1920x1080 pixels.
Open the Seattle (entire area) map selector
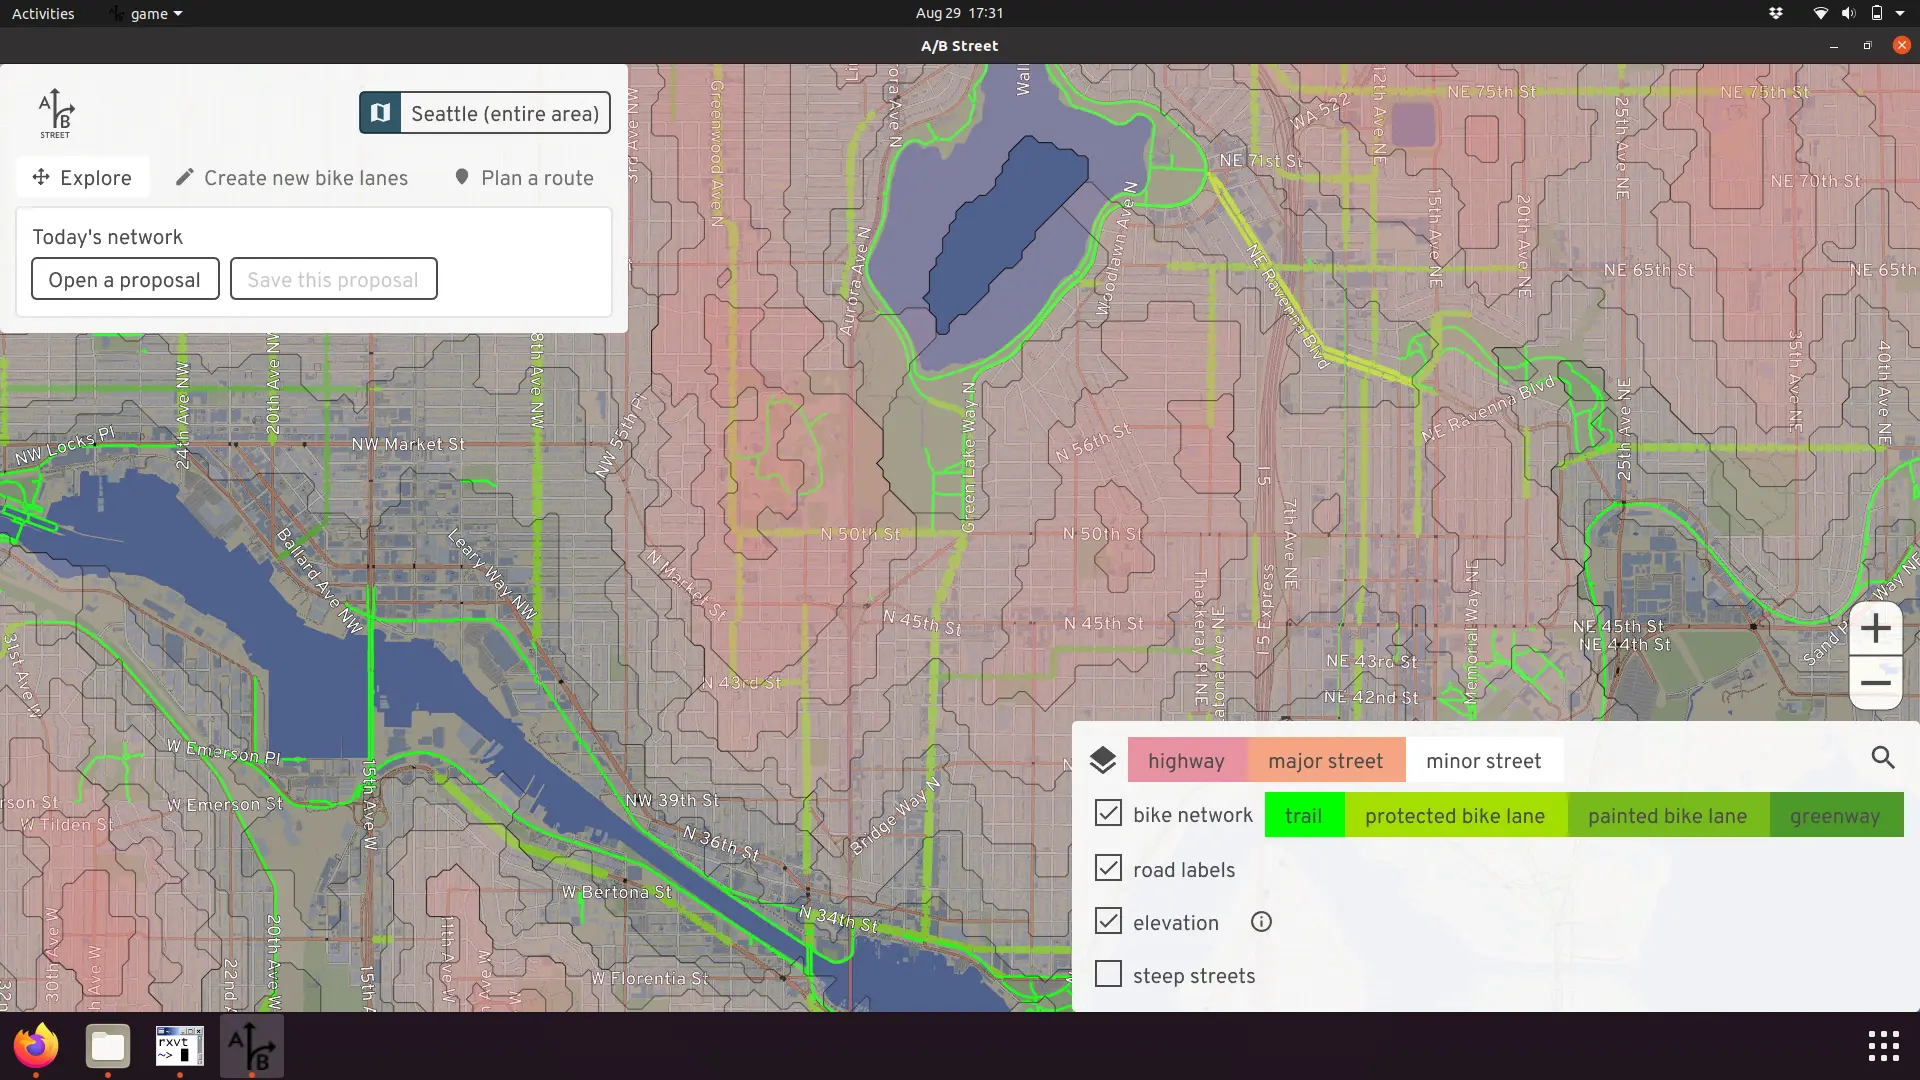(504, 113)
